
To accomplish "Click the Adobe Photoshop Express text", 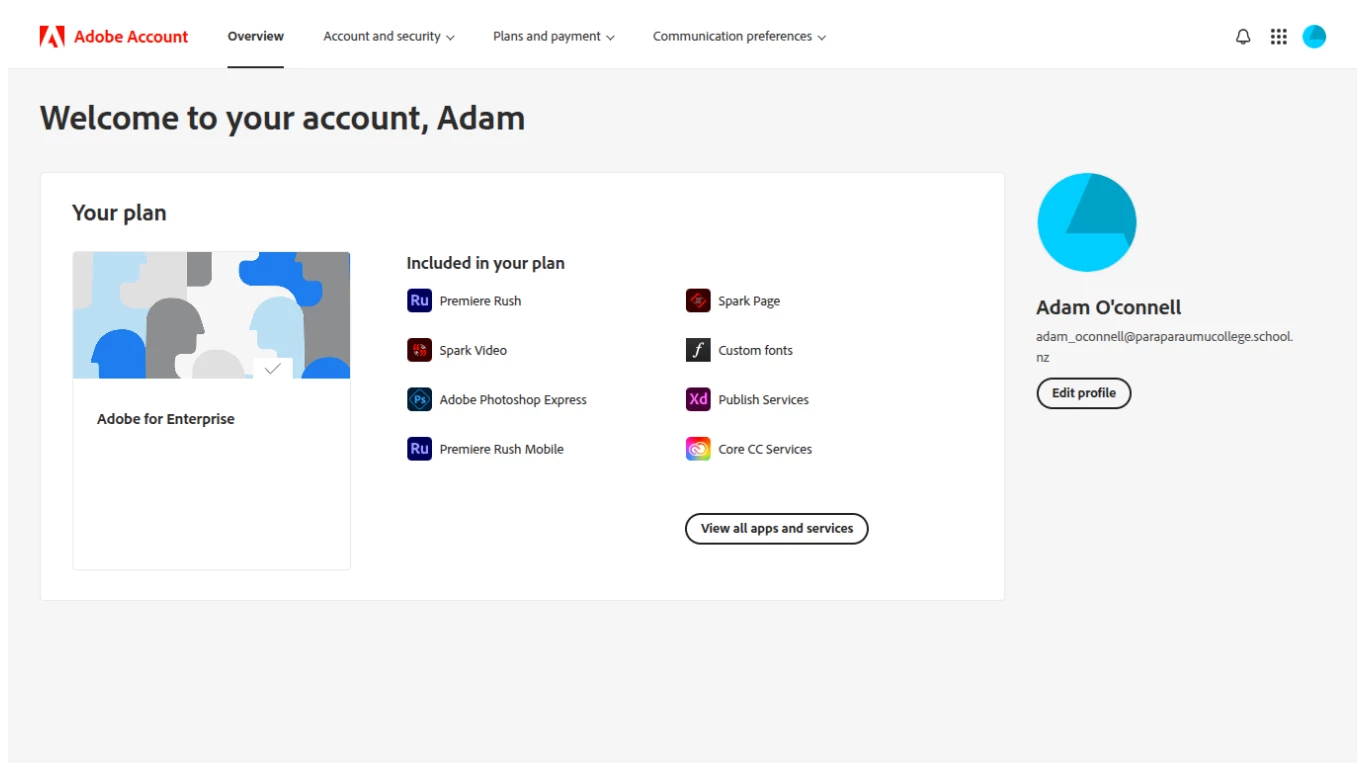I will (513, 400).
